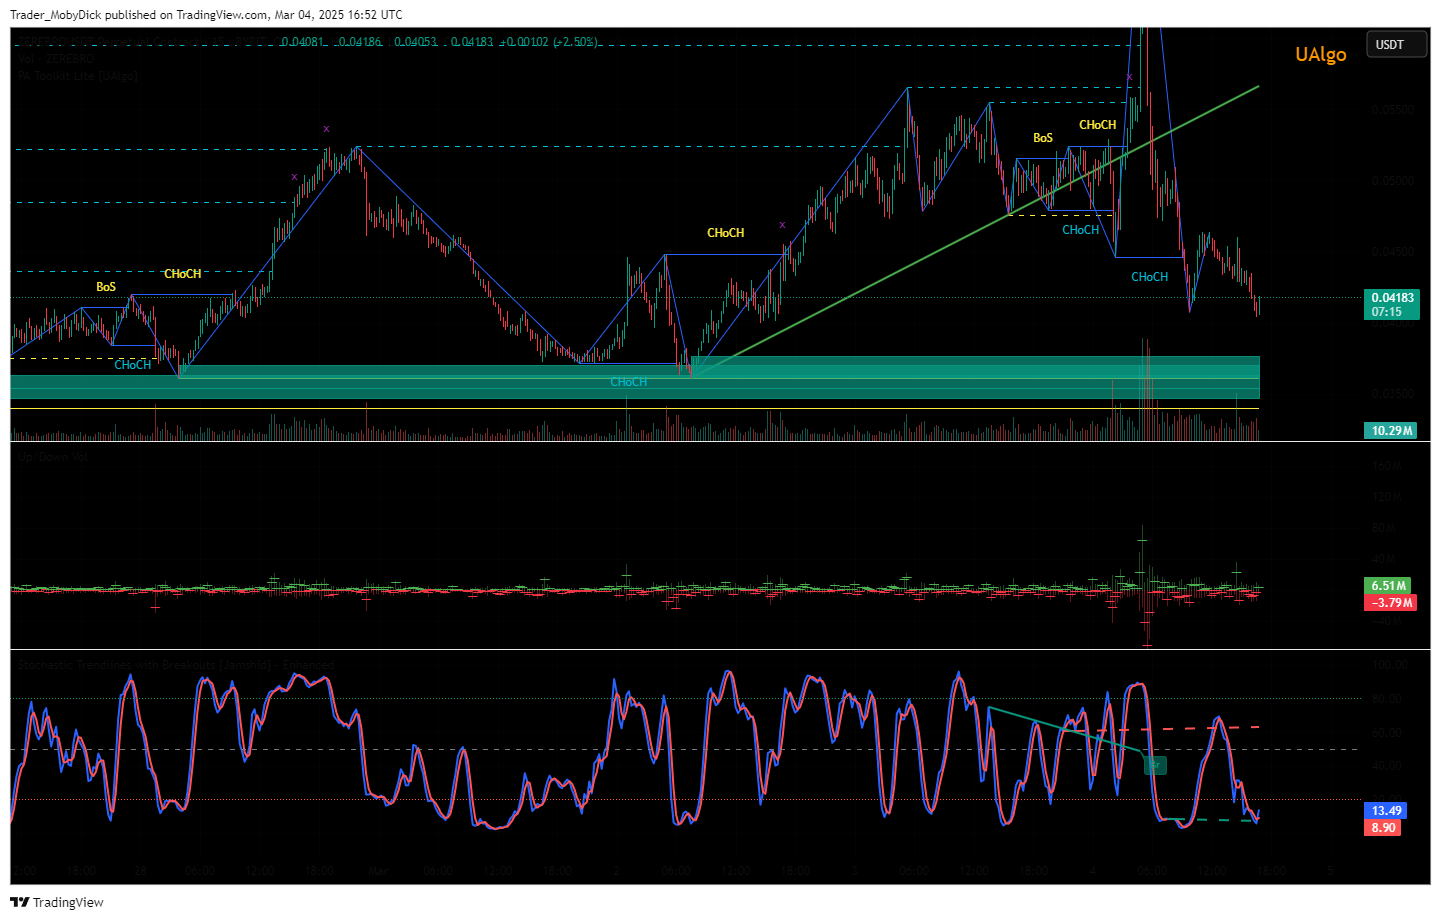
Task: Click the TradingView logo below the chart
Action: click(x=57, y=902)
